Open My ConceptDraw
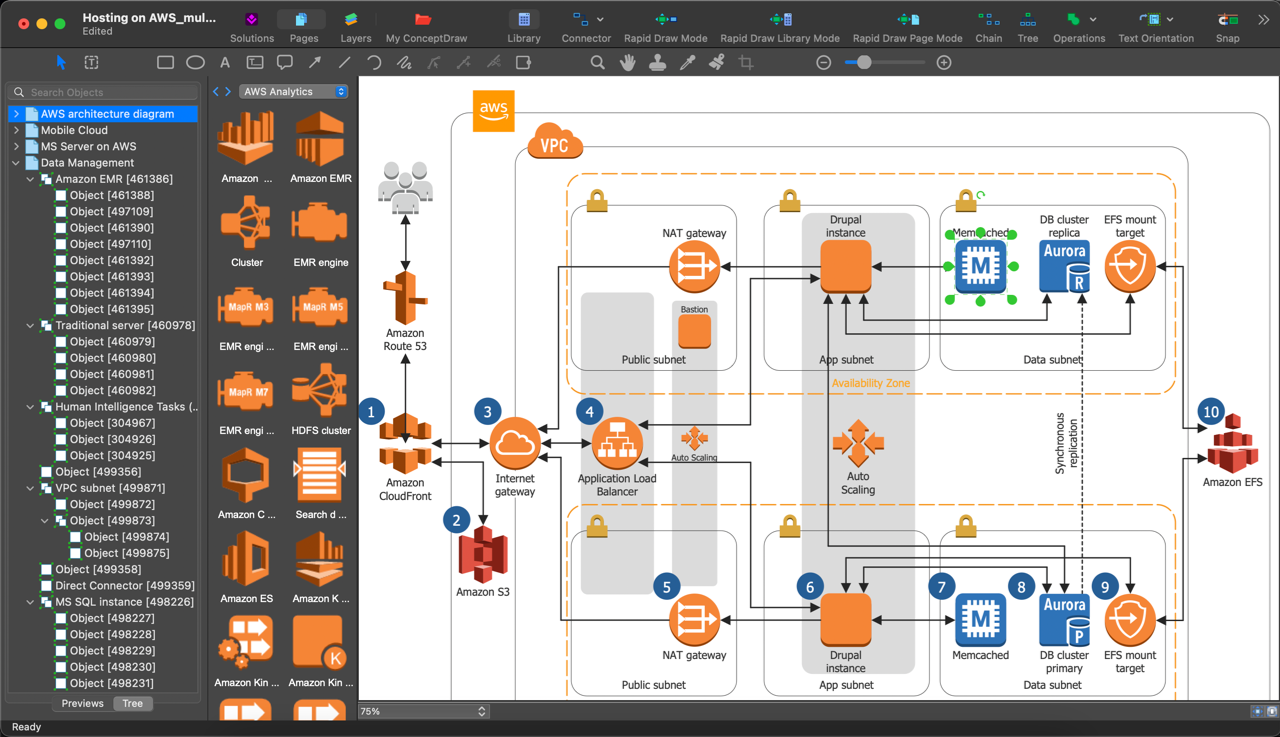 [426, 27]
